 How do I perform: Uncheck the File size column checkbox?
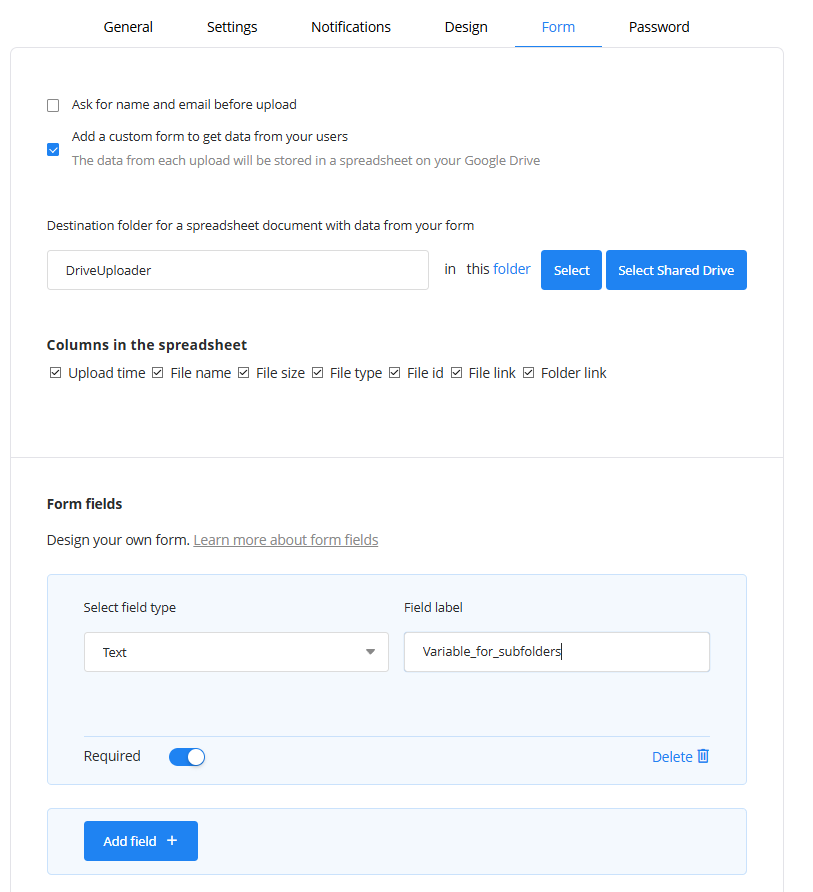tap(244, 373)
